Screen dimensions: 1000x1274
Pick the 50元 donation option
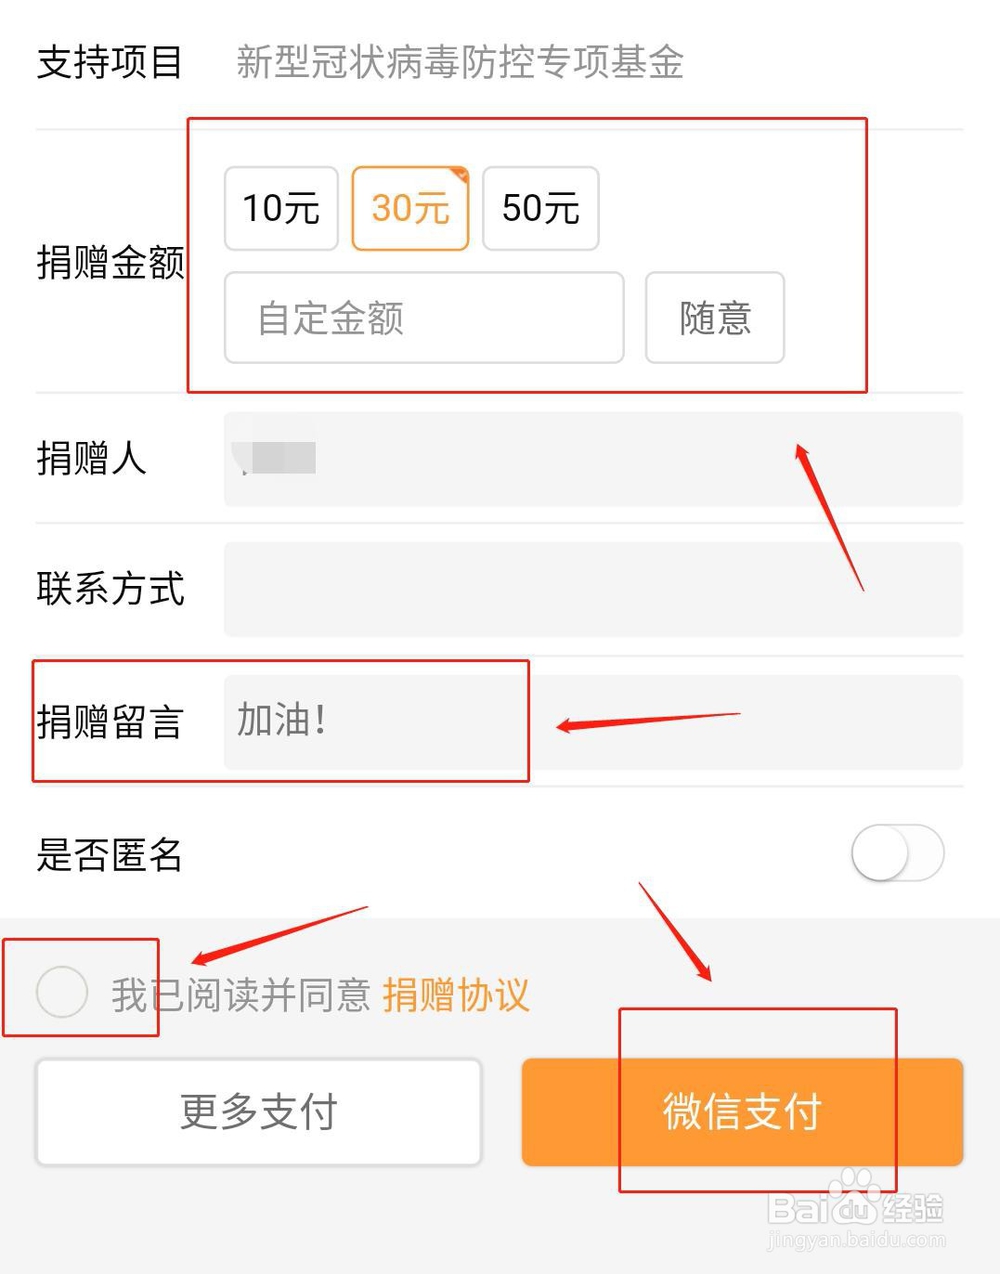click(540, 208)
